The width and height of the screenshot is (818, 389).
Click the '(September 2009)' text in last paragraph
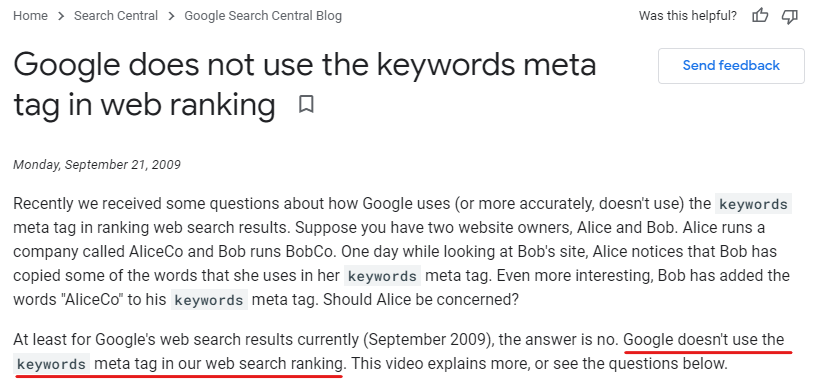click(x=427, y=340)
